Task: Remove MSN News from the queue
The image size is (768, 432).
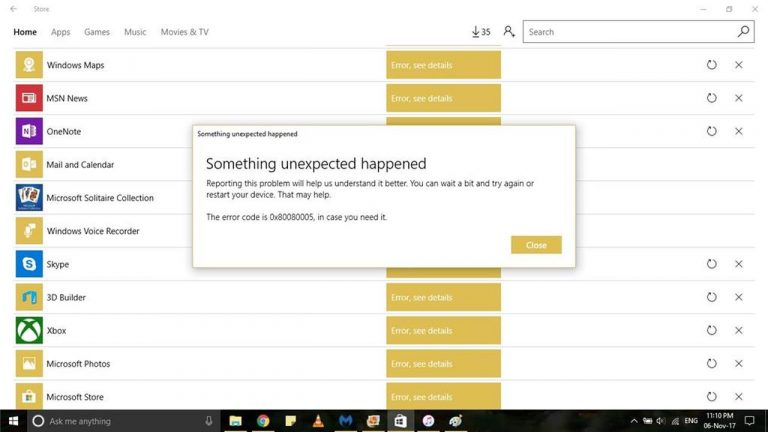Action: click(739, 98)
